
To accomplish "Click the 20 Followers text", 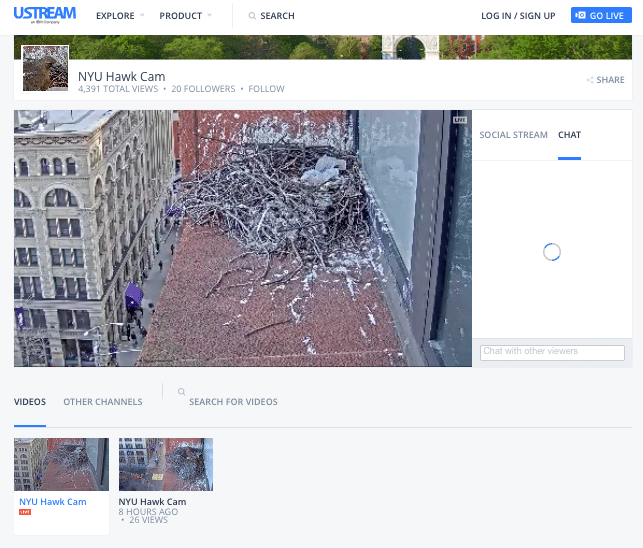I will [203, 89].
